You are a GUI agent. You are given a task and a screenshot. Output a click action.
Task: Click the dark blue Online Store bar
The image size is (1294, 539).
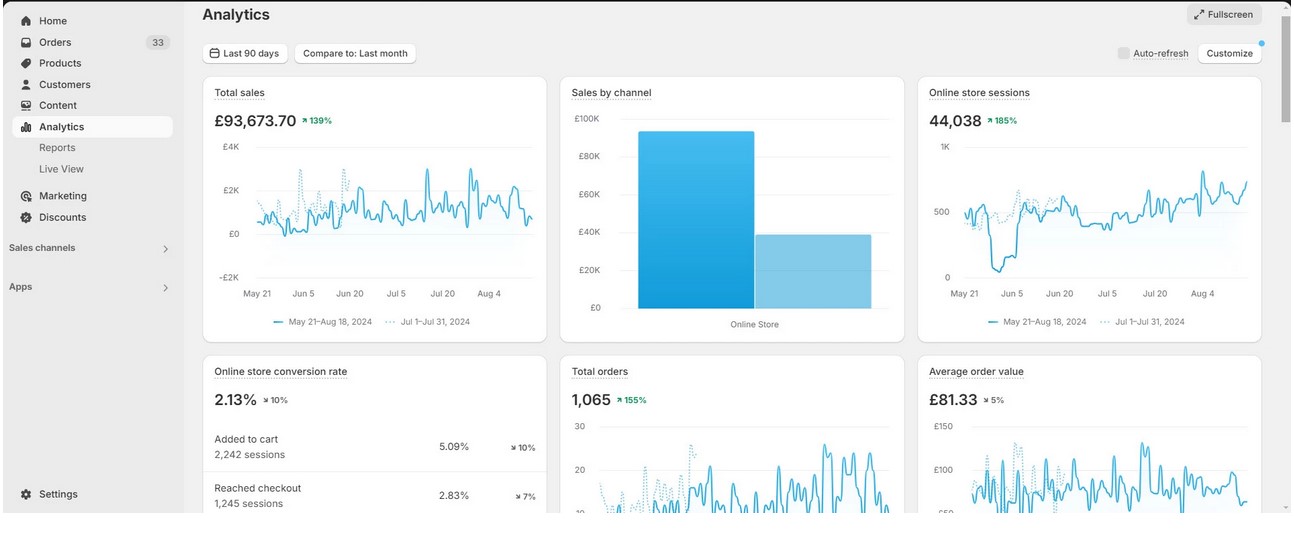[x=696, y=220]
